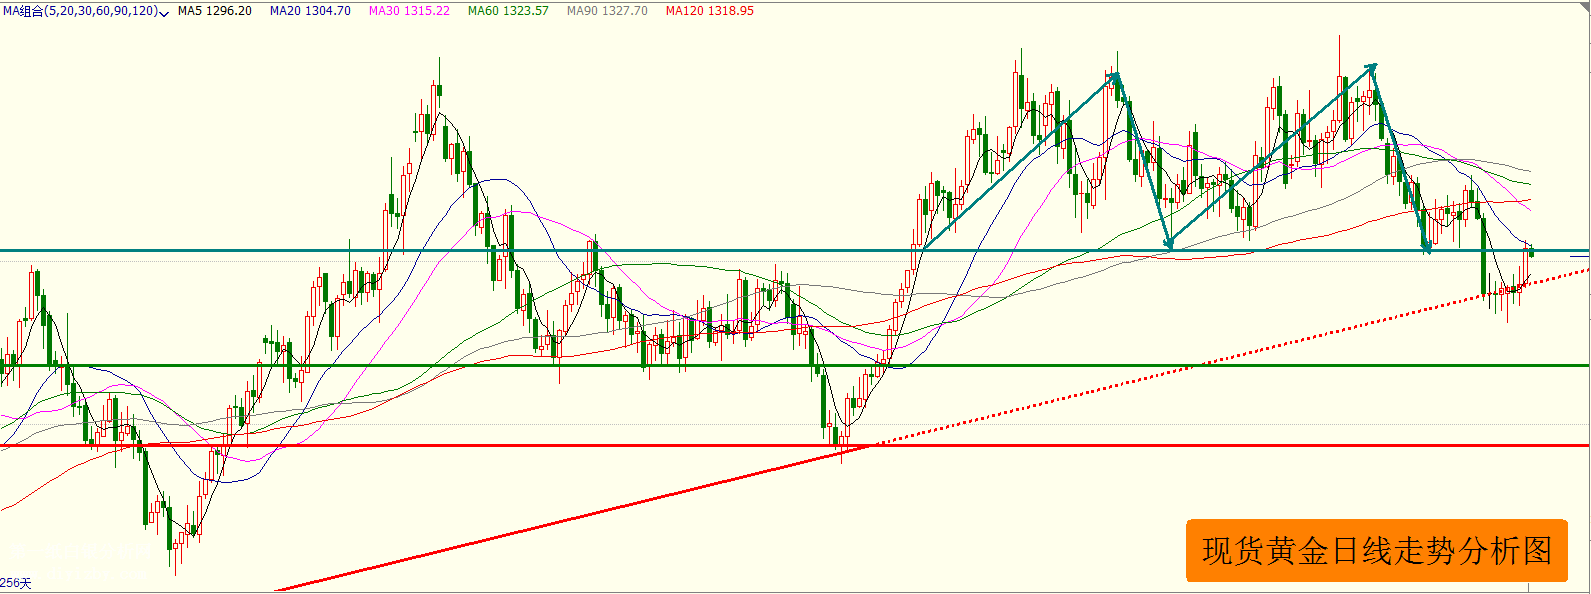The width and height of the screenshot is (1591, 594).
Task: Select the MA组合(5,20,30,60,90,120) indicator label
Action: point(80,11)
